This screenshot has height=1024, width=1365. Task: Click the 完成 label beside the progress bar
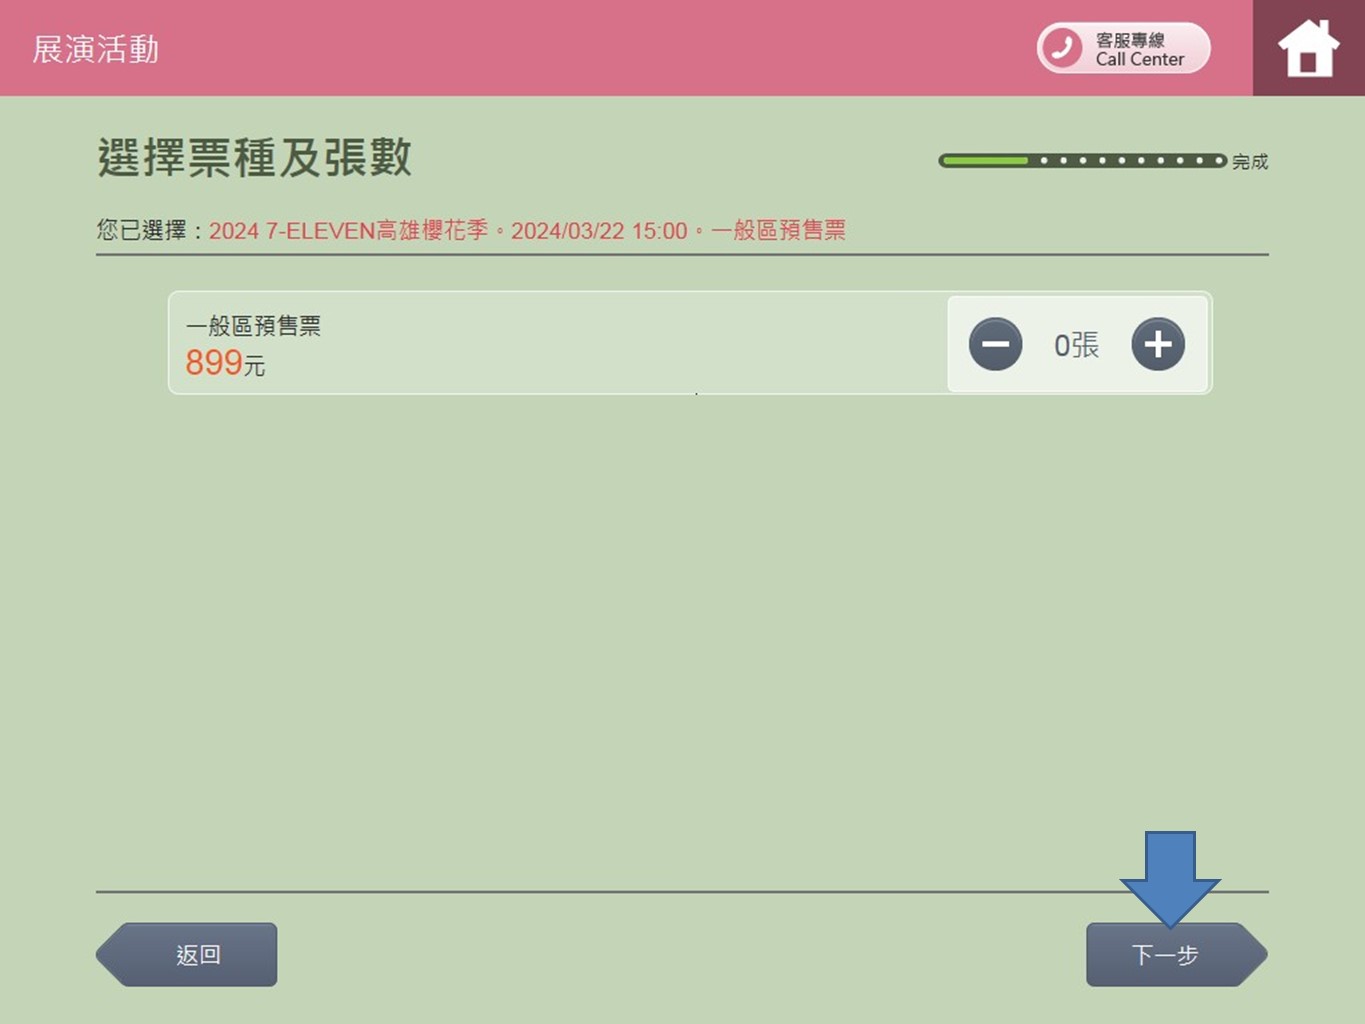1249,162
